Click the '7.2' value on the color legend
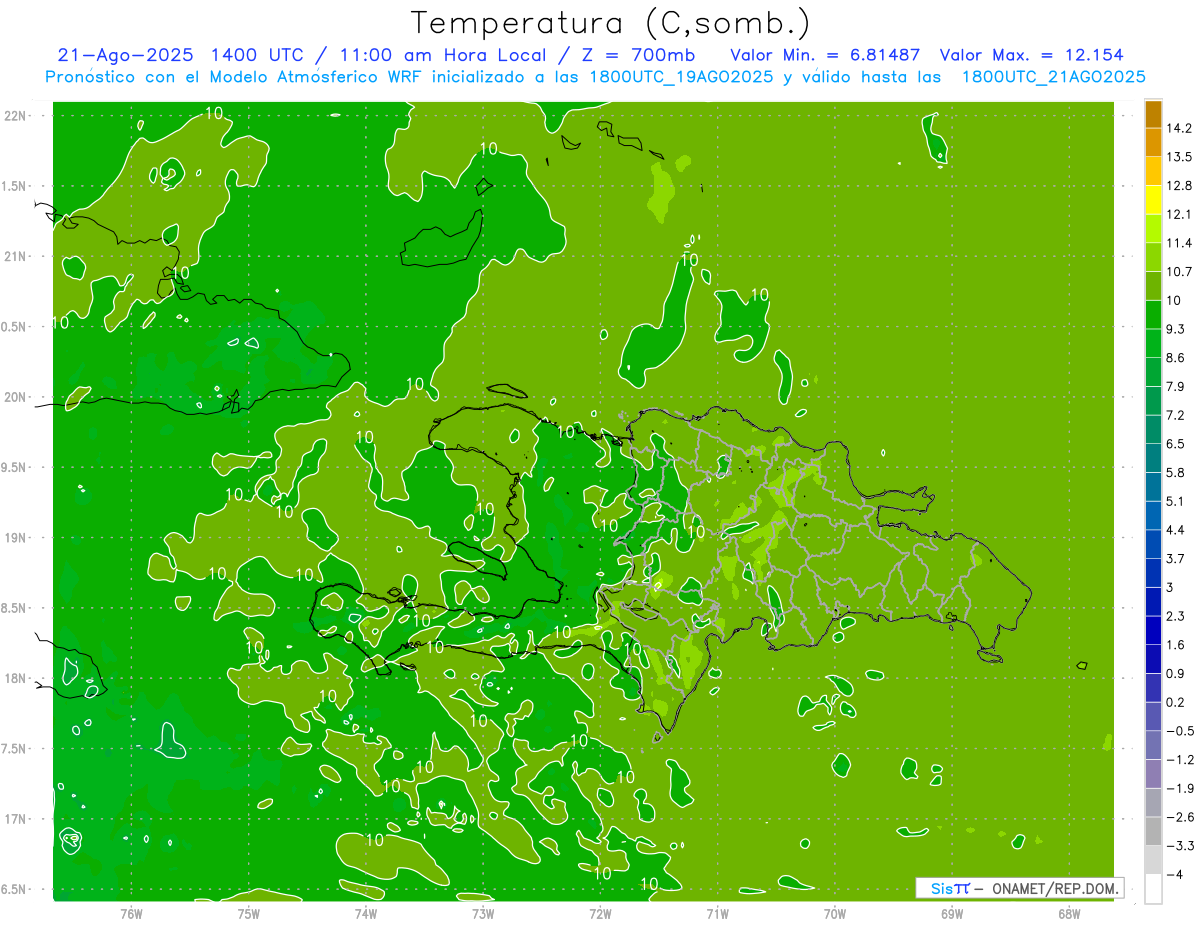The image size is (1200, 927). click(x=1176, y=415)
